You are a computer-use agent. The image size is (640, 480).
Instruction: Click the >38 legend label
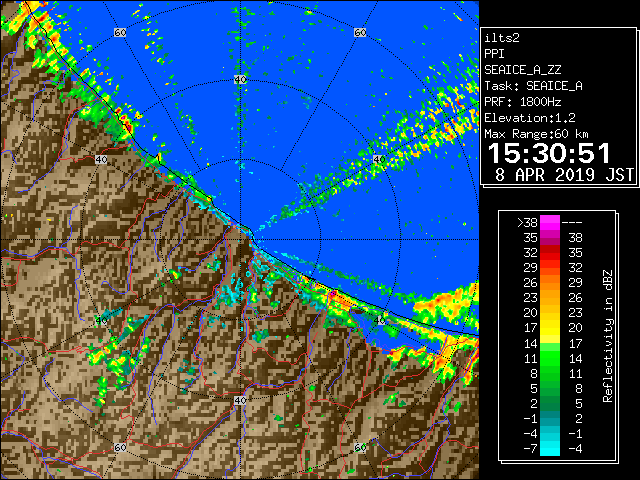tap(527, 222)
